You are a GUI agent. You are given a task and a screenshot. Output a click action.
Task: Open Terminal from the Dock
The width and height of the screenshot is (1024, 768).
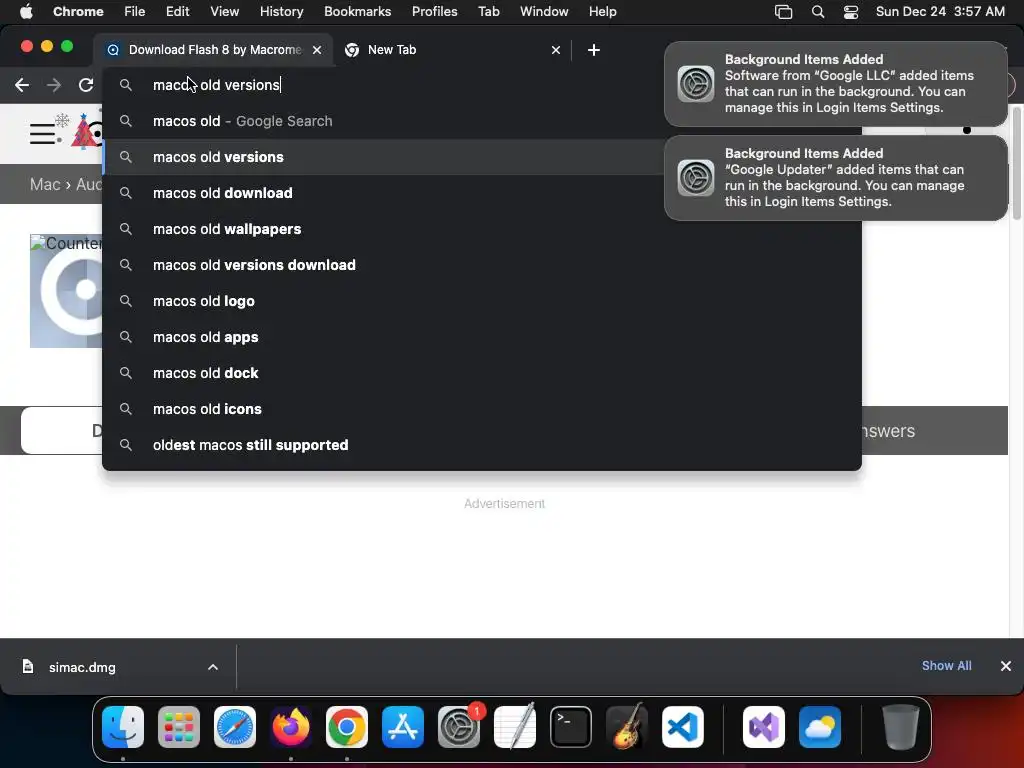click(x=571, y=727)
